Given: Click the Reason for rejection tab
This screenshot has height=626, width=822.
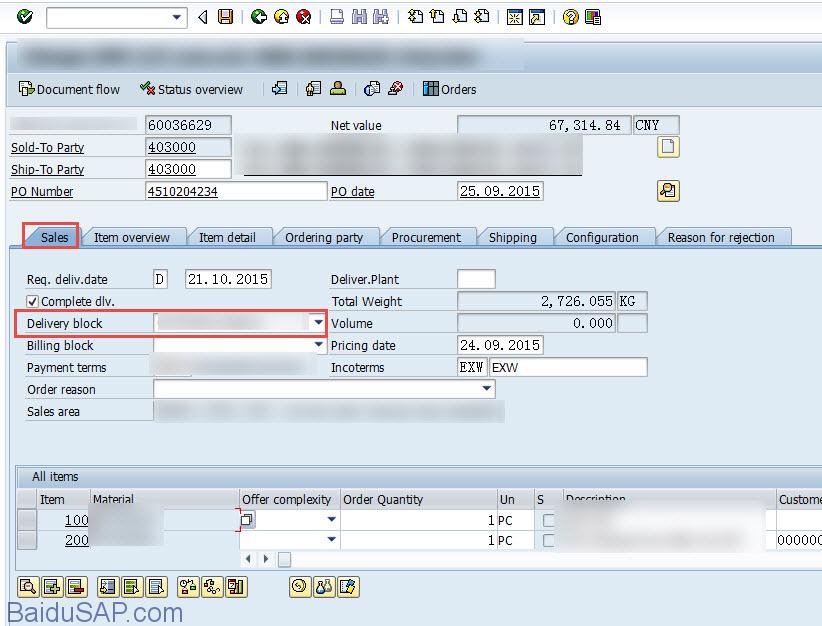Looking at the screenshot, I should [723, 237].
